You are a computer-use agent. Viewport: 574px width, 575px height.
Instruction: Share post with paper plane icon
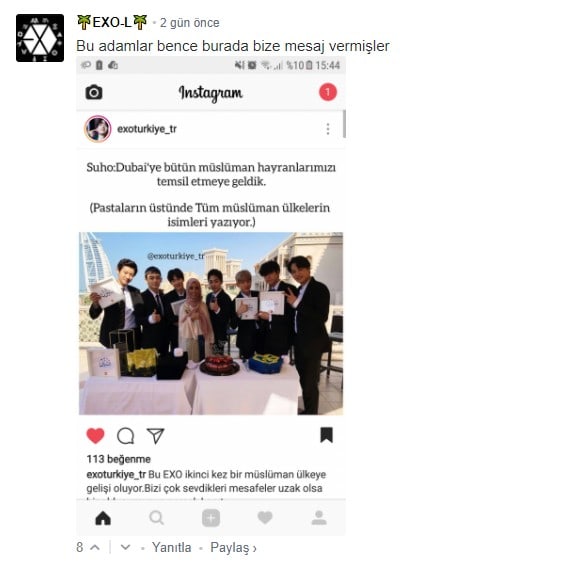(156, 436)
